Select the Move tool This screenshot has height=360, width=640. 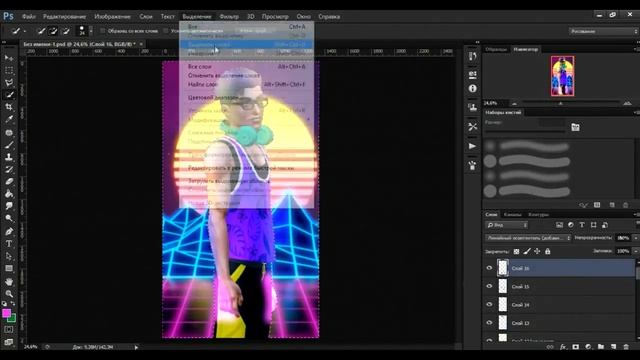(x=9, y=58)
